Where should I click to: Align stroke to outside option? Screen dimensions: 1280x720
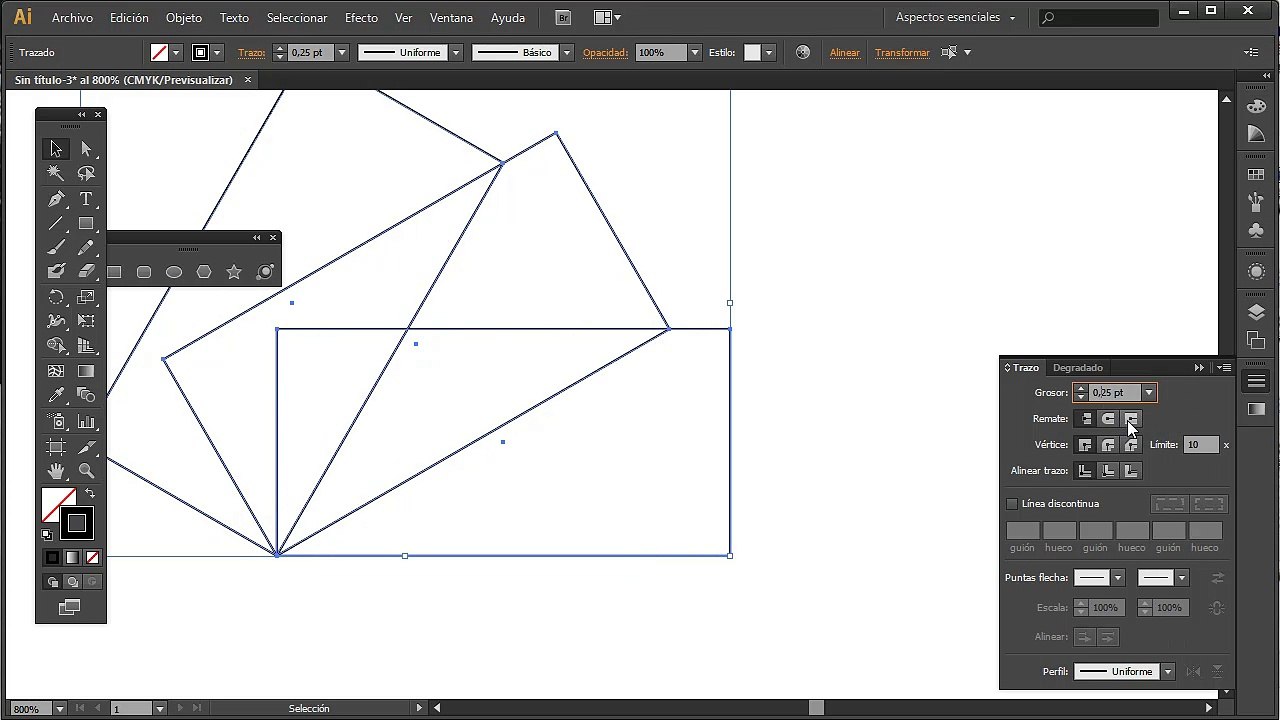pyautogui.click(x=1131, y=471)
